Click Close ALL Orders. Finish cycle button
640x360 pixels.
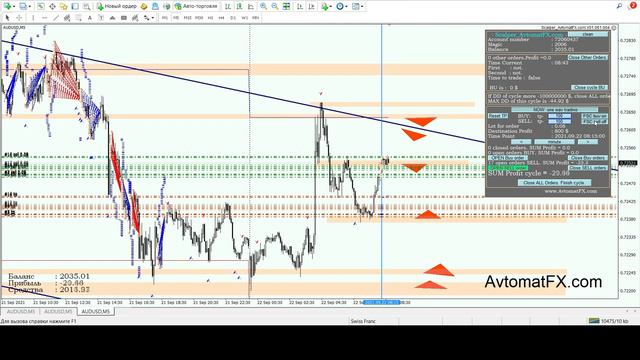(x=554, y=182)
